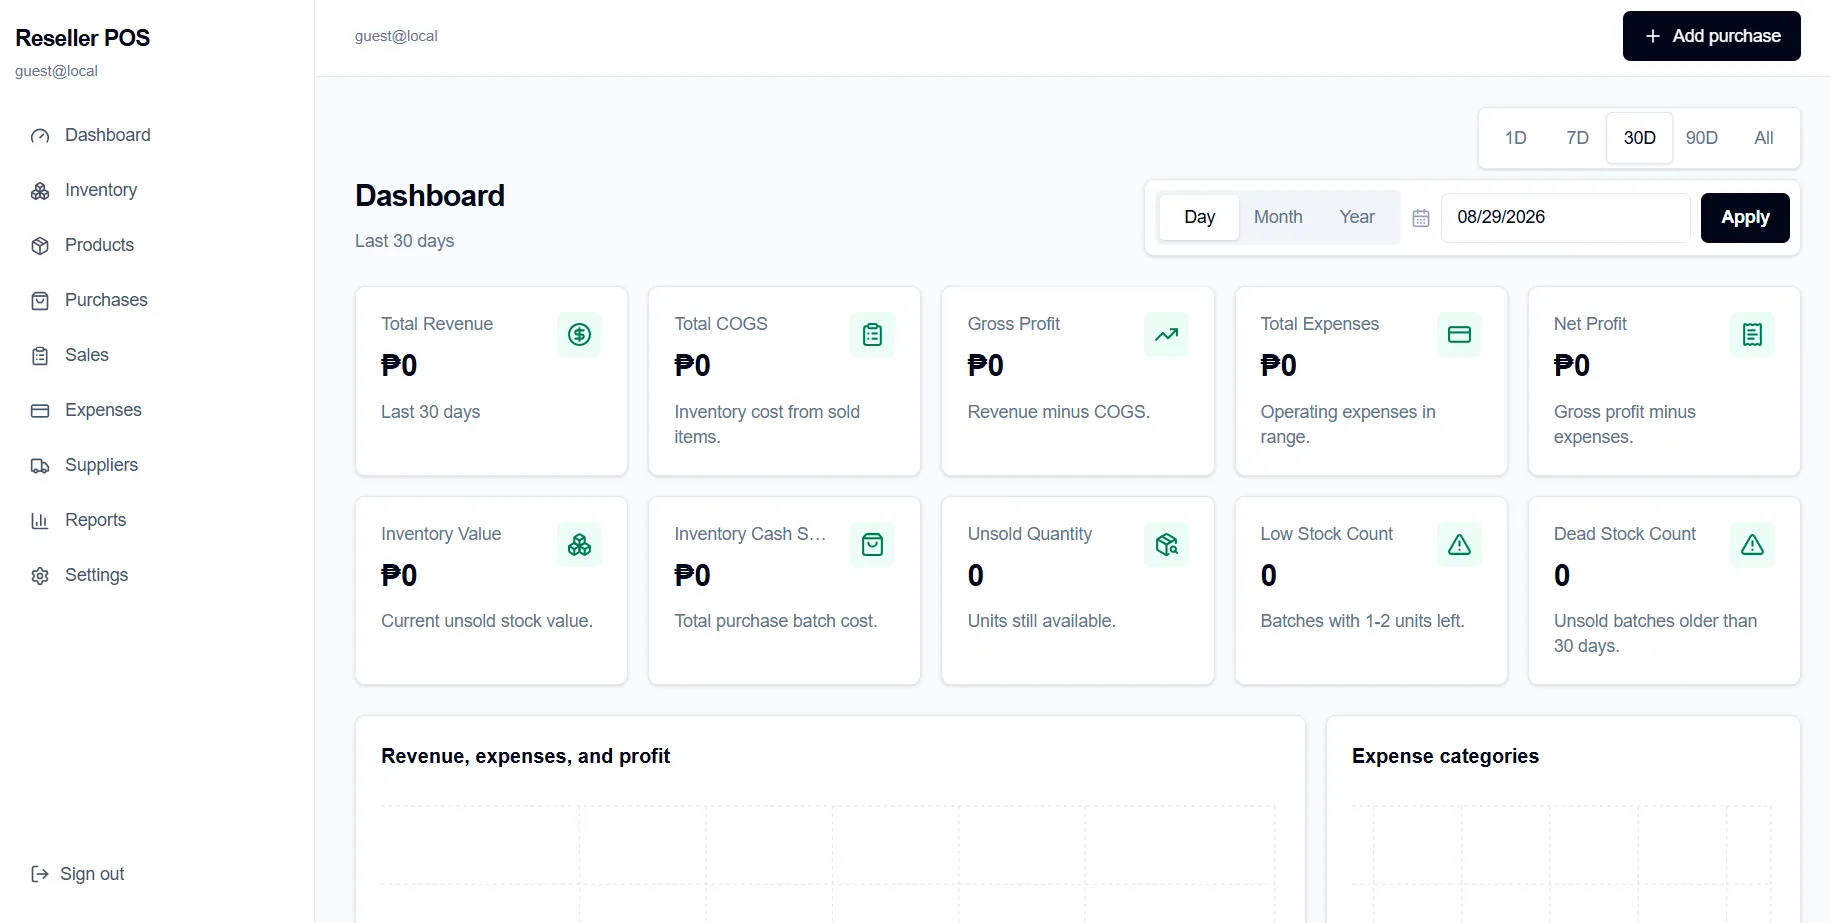The height and width of the screenshot is (923, 1830).
Task: Click the Purchases shopping bag icon
Action: point(40,301)
